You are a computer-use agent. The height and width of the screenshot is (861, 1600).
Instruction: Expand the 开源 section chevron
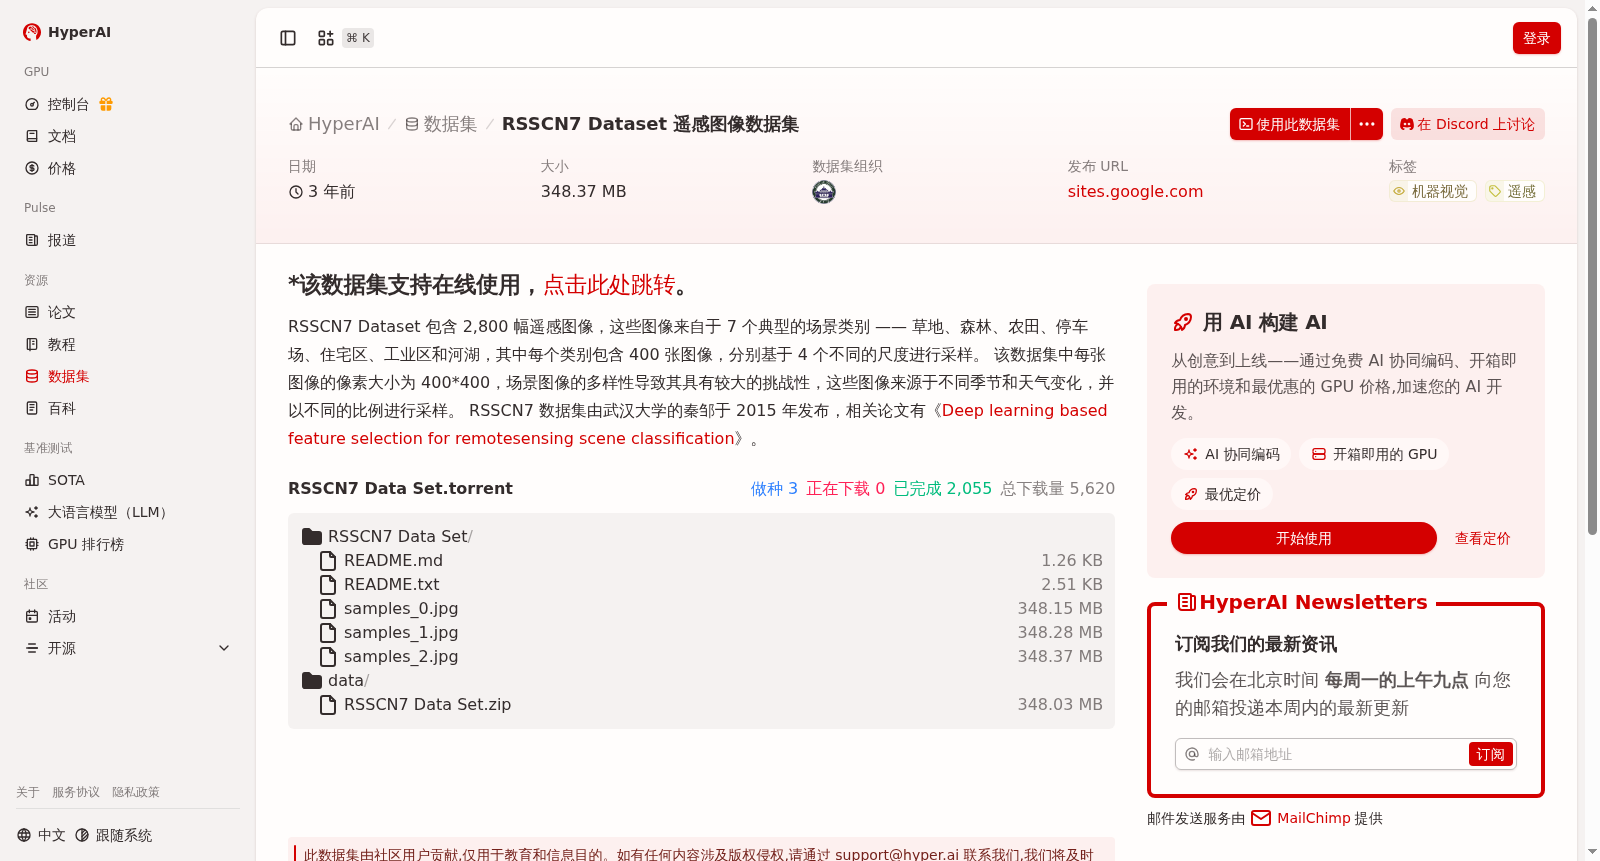224,648
